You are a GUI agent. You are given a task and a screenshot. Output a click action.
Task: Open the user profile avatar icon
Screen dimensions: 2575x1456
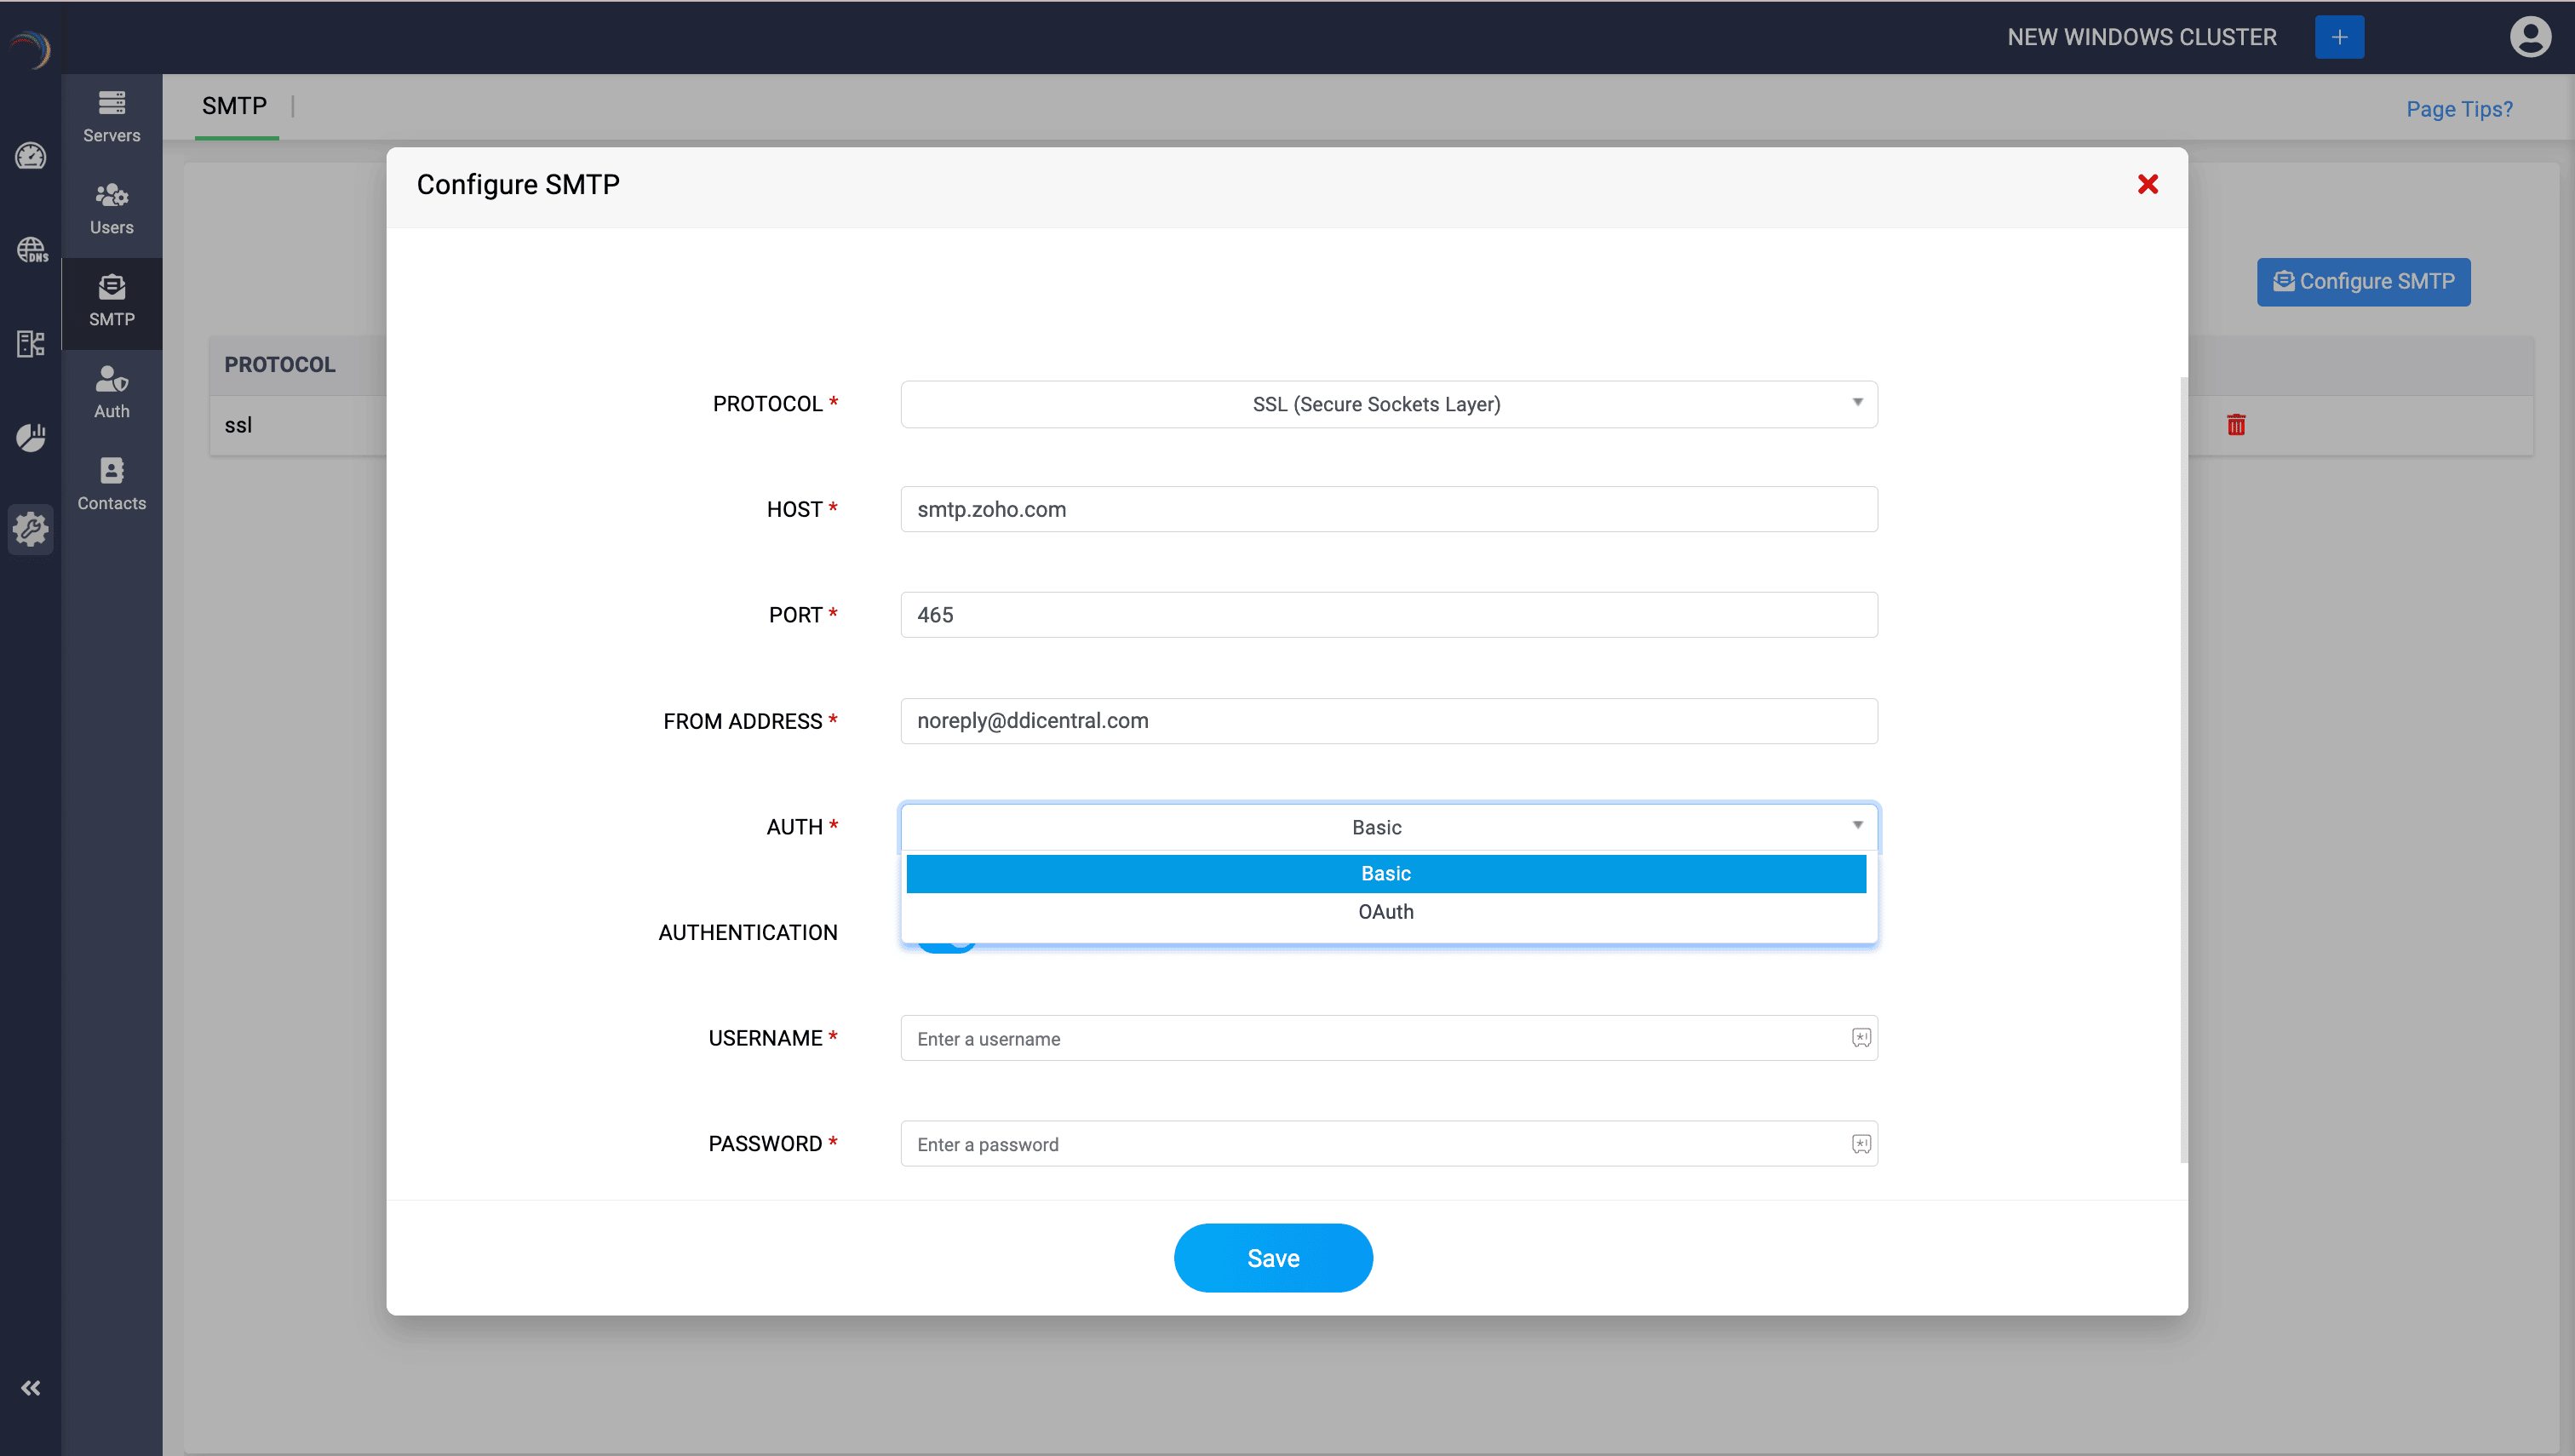(x=2530, y=37)
